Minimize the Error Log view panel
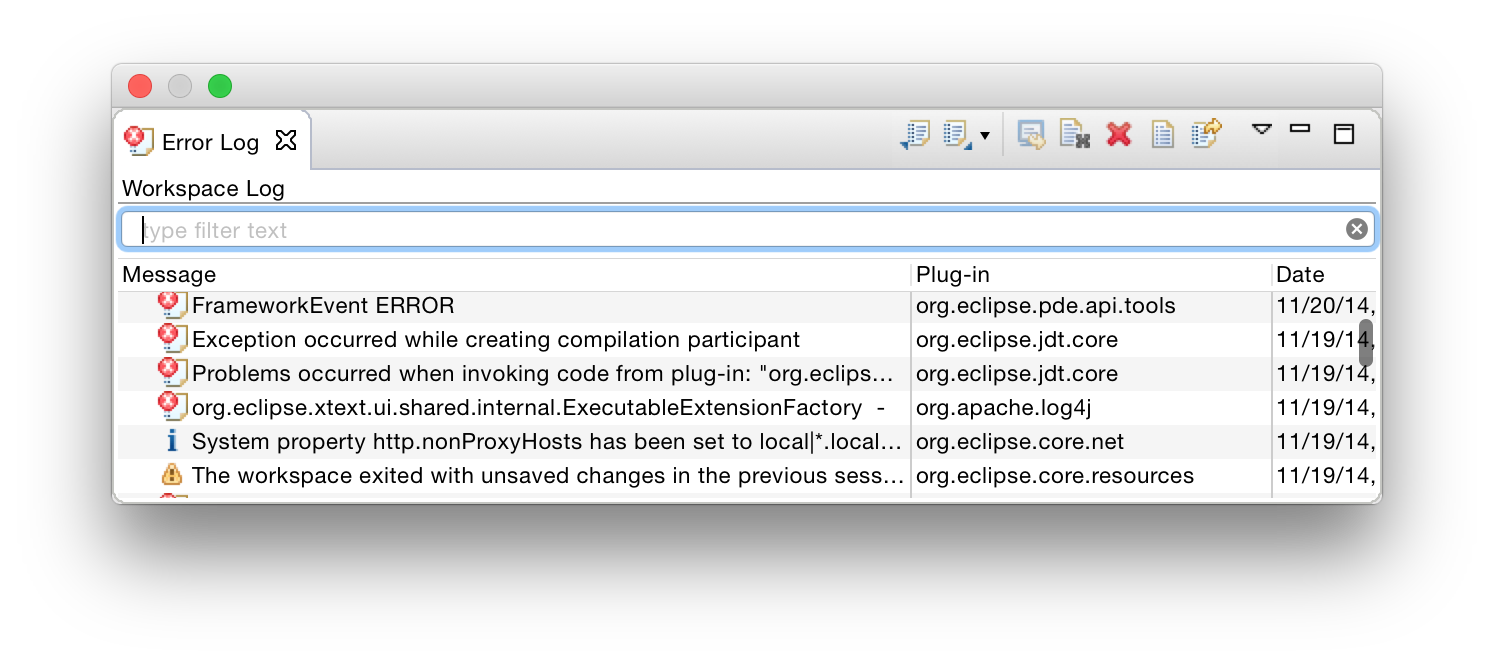 [1300, 128]
